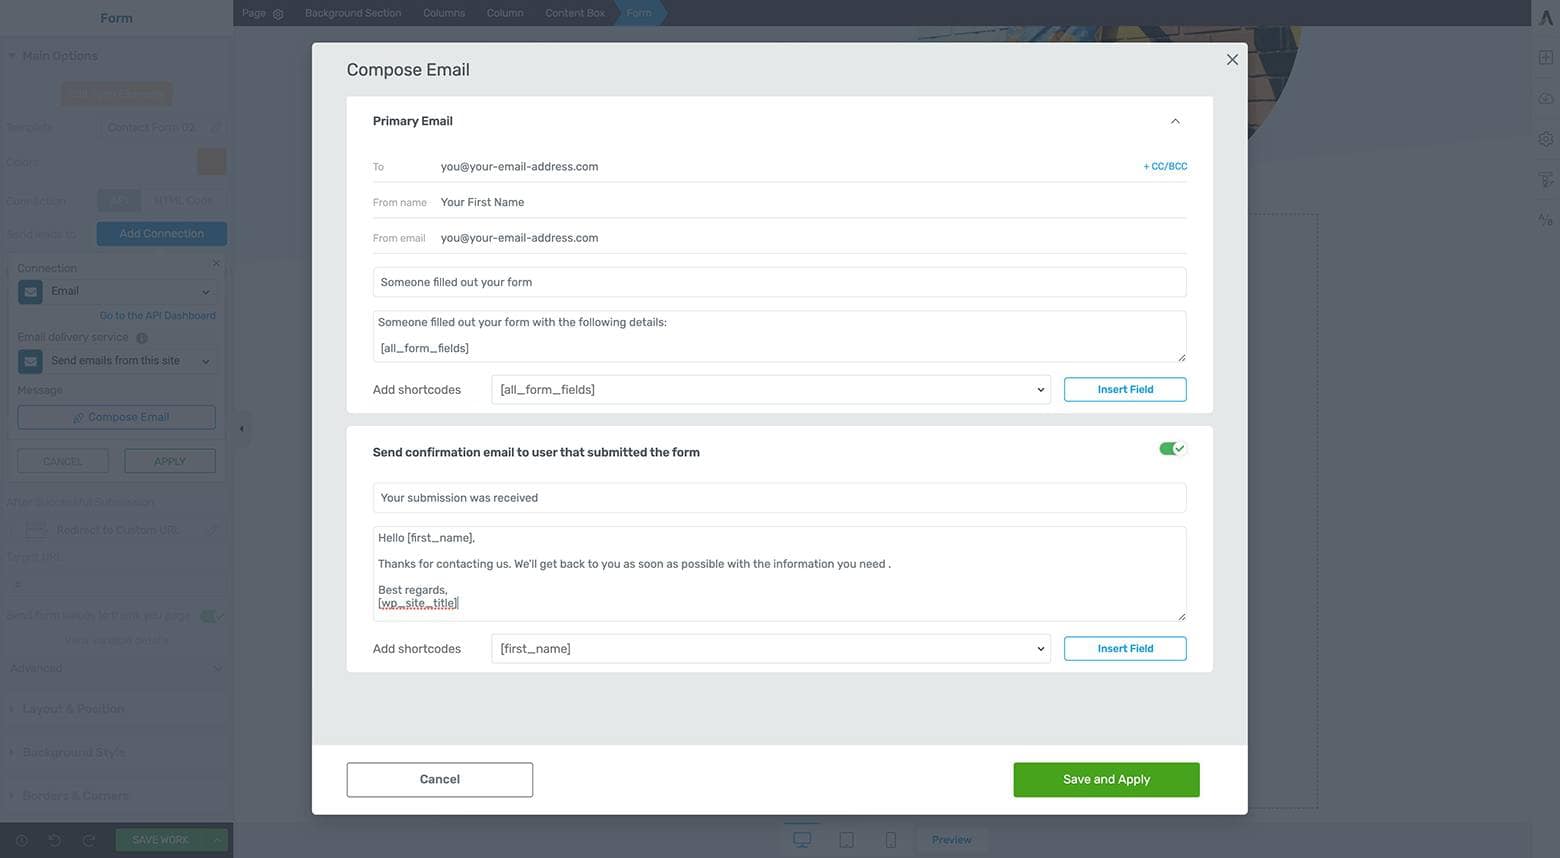
Task: Click the Save and Apply button
Action: 1105,778
